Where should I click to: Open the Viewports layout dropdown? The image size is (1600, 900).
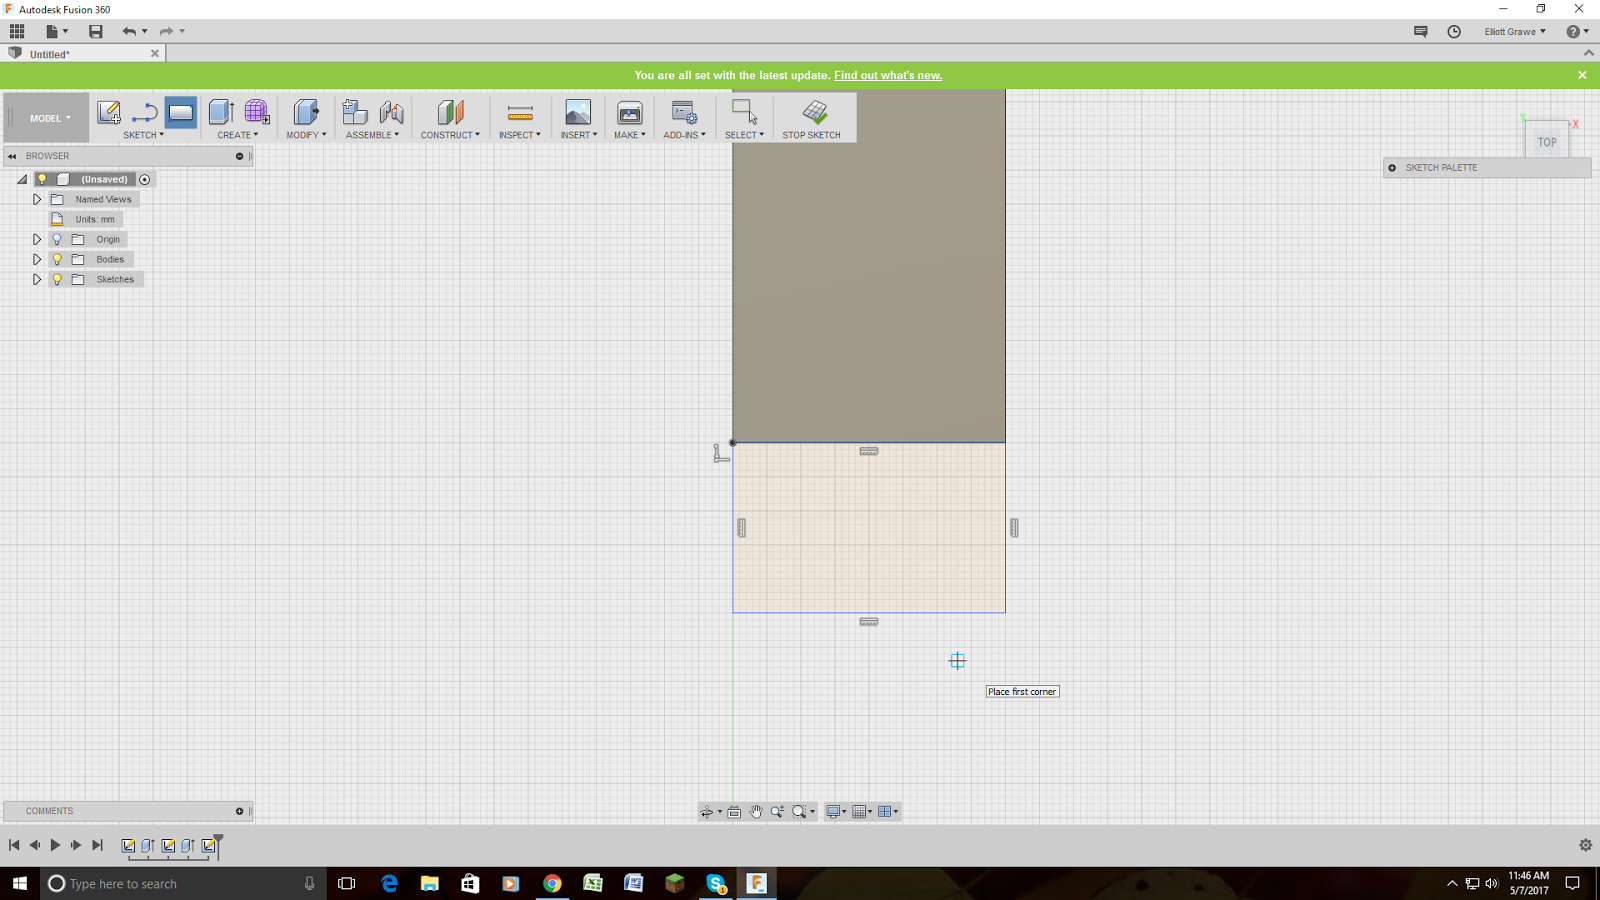click(888, 812)
